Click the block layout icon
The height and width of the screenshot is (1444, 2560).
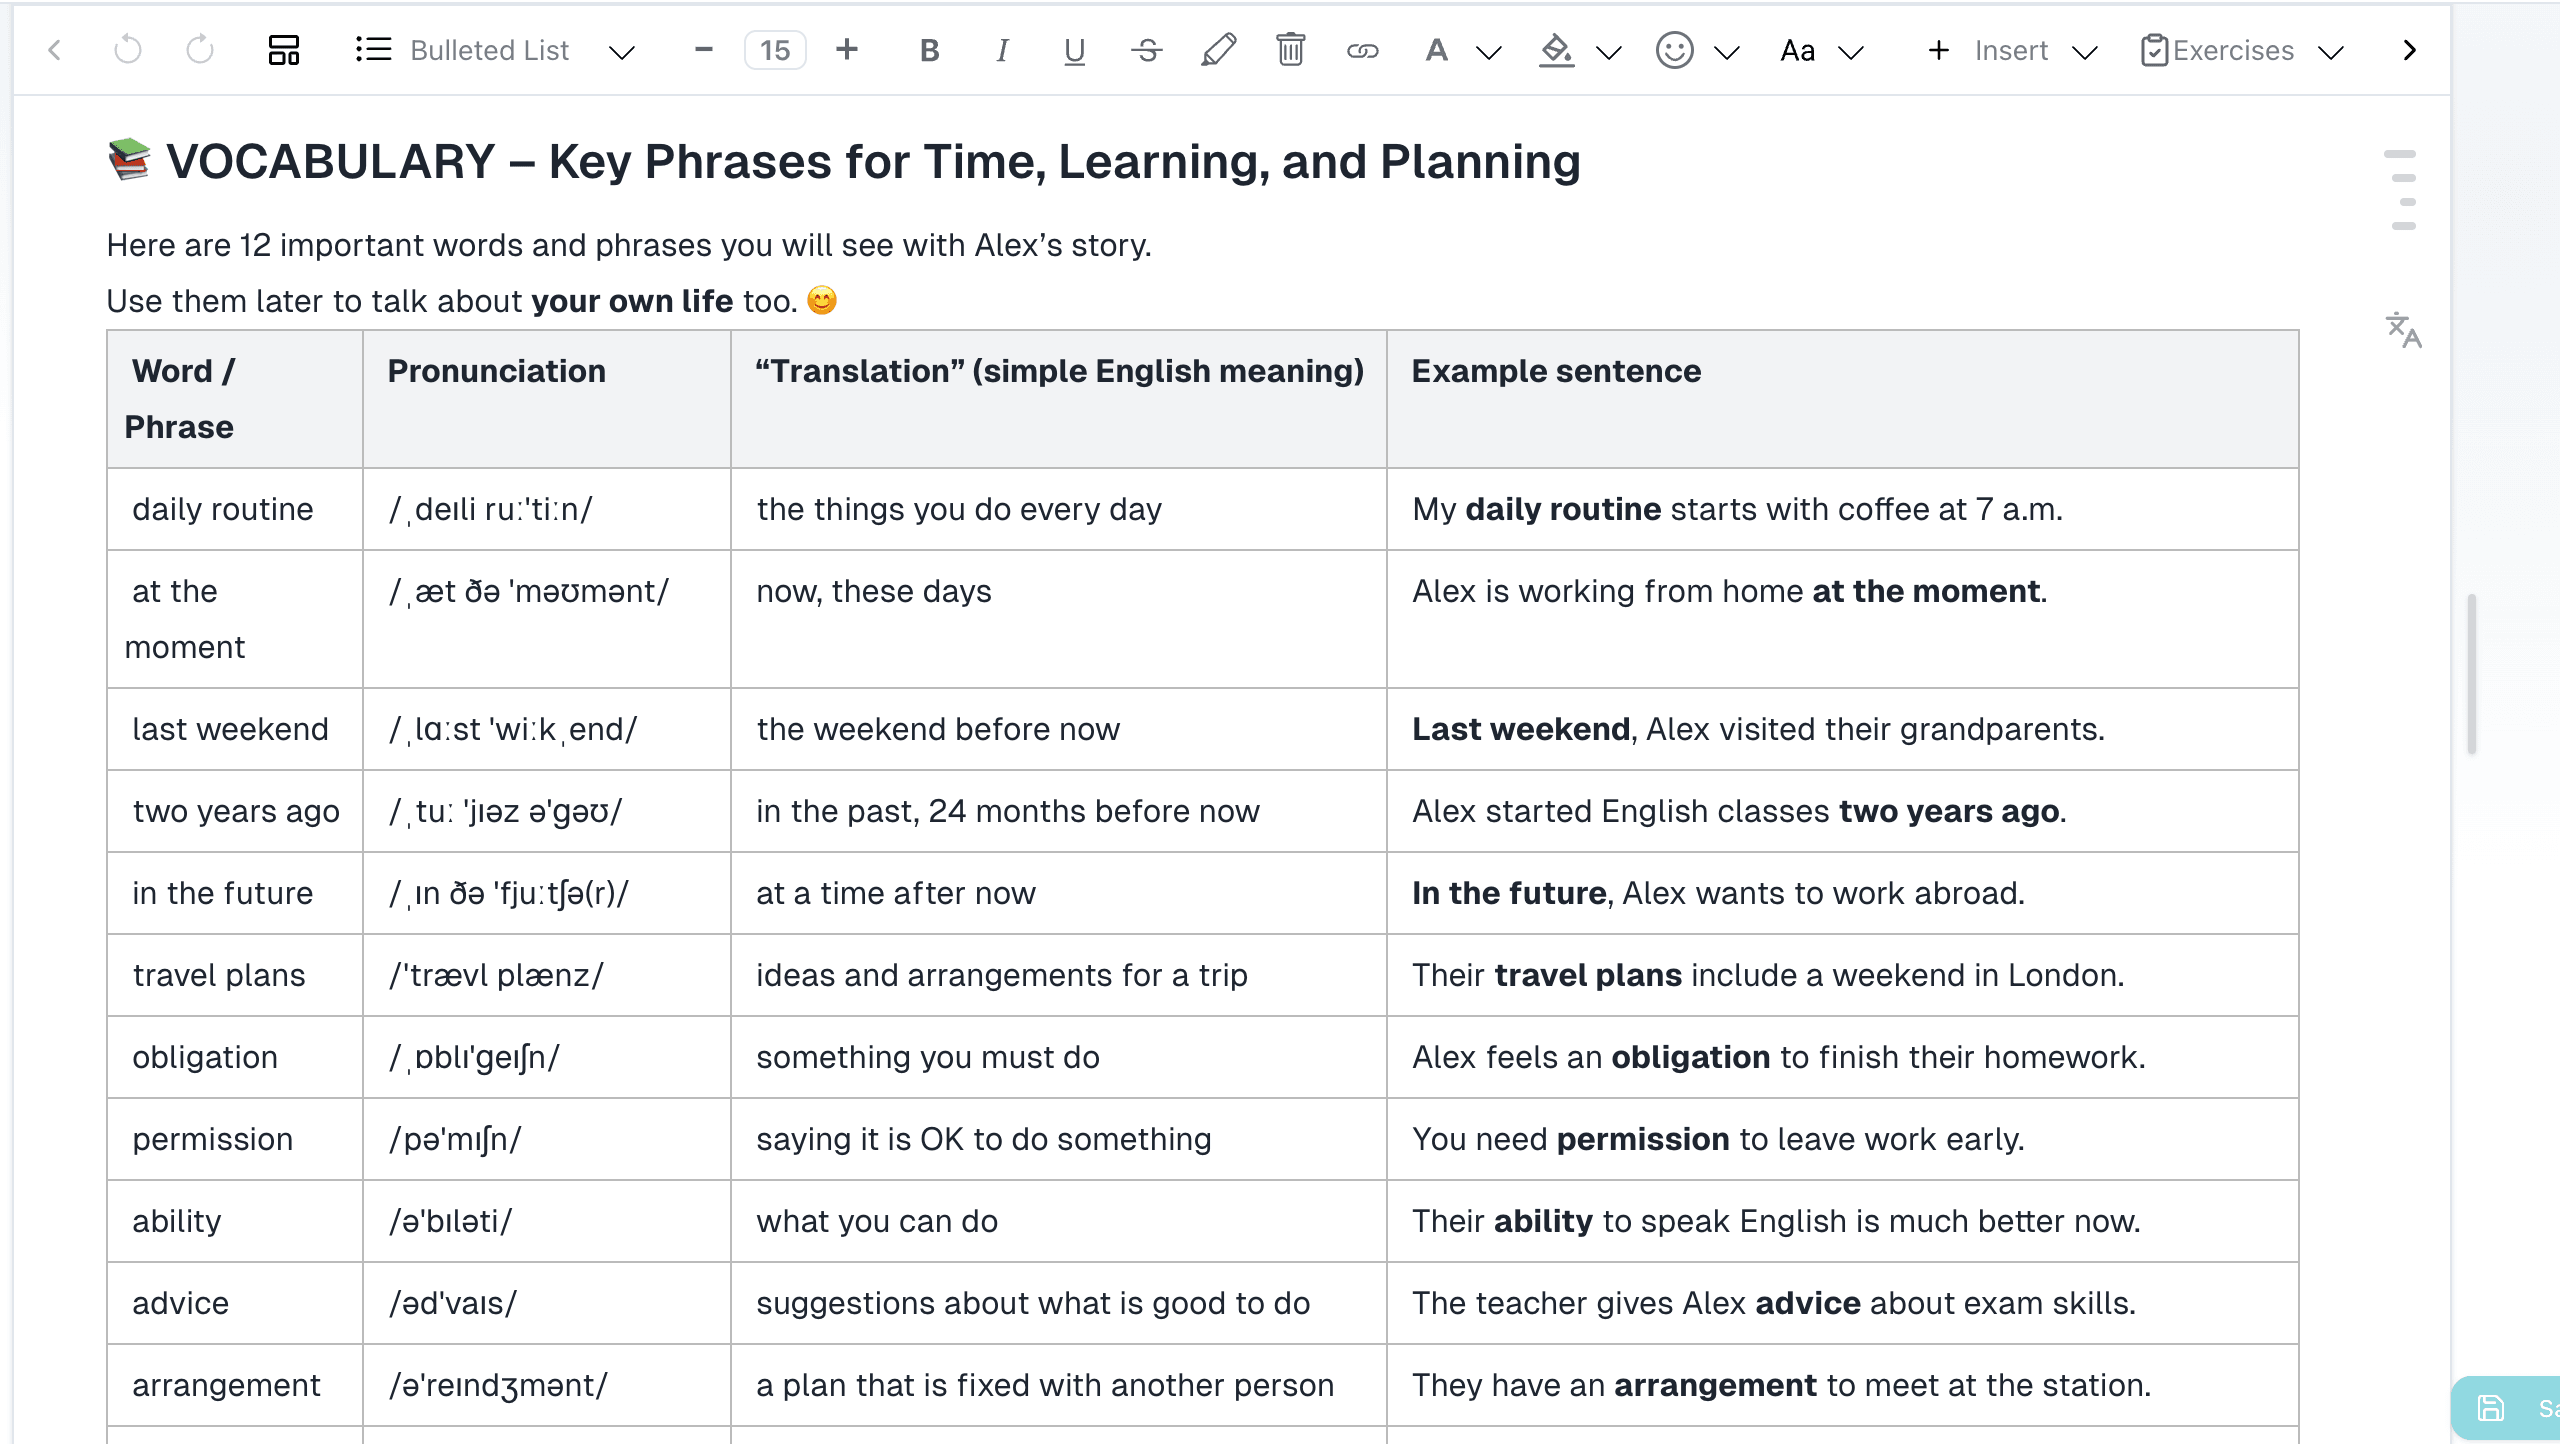[x=283, y=49]
